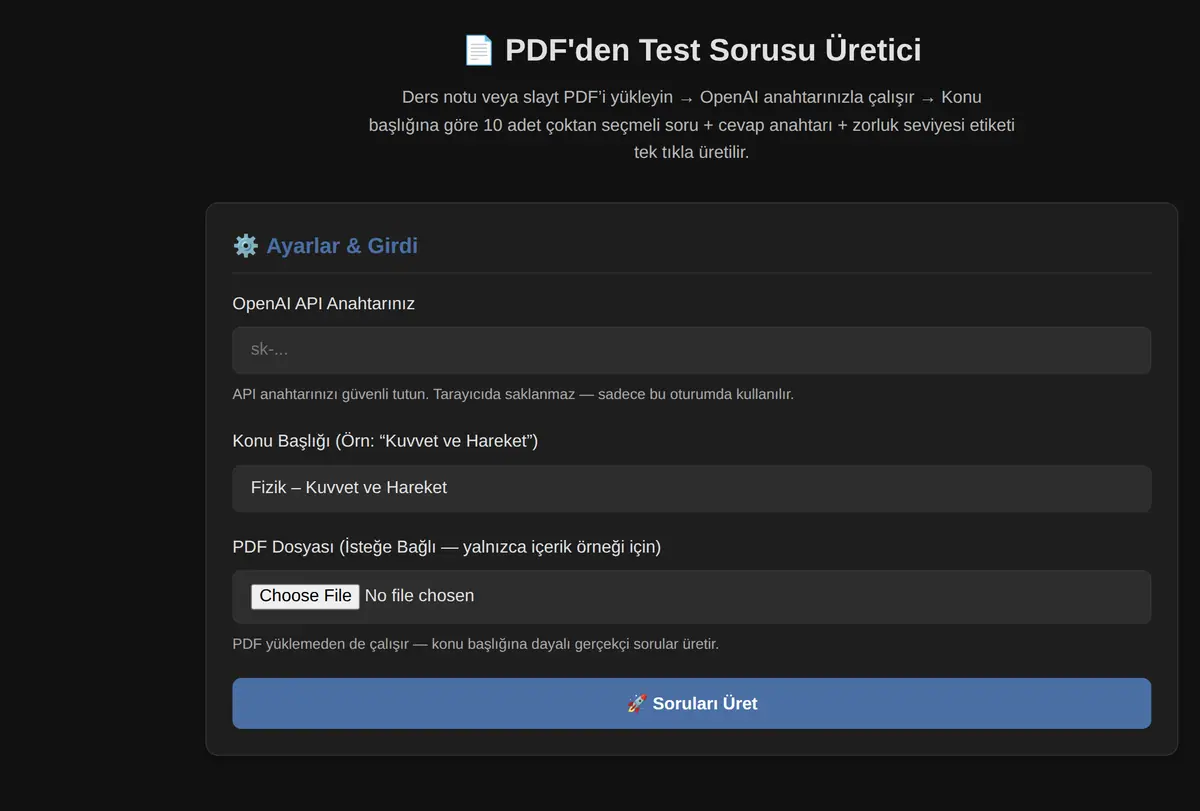Click the 'Konu Başlığı (Örn:' label
Viewport: 1200px width, 811px height.
click(385, 441)
